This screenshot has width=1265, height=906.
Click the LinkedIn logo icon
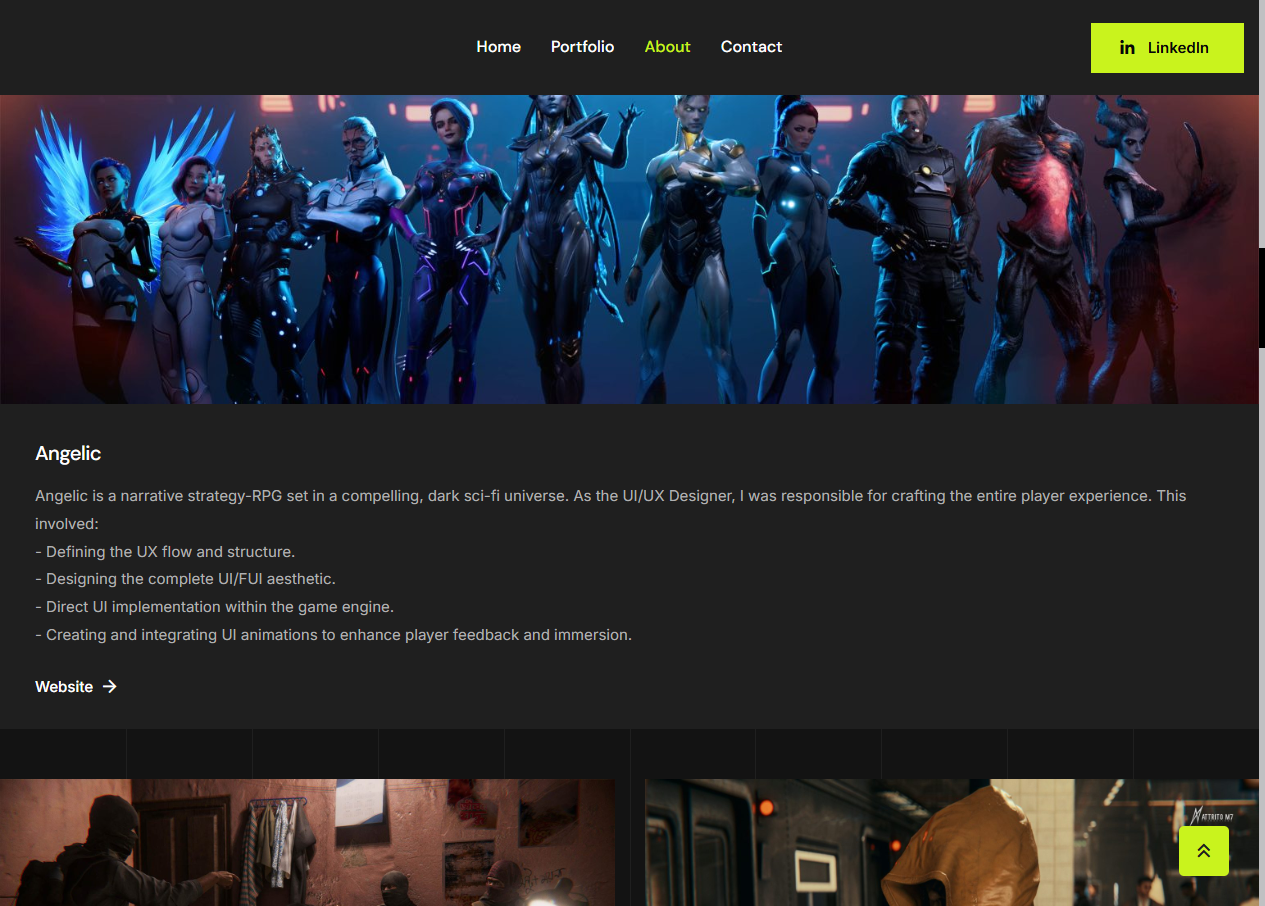(1127, 48)
